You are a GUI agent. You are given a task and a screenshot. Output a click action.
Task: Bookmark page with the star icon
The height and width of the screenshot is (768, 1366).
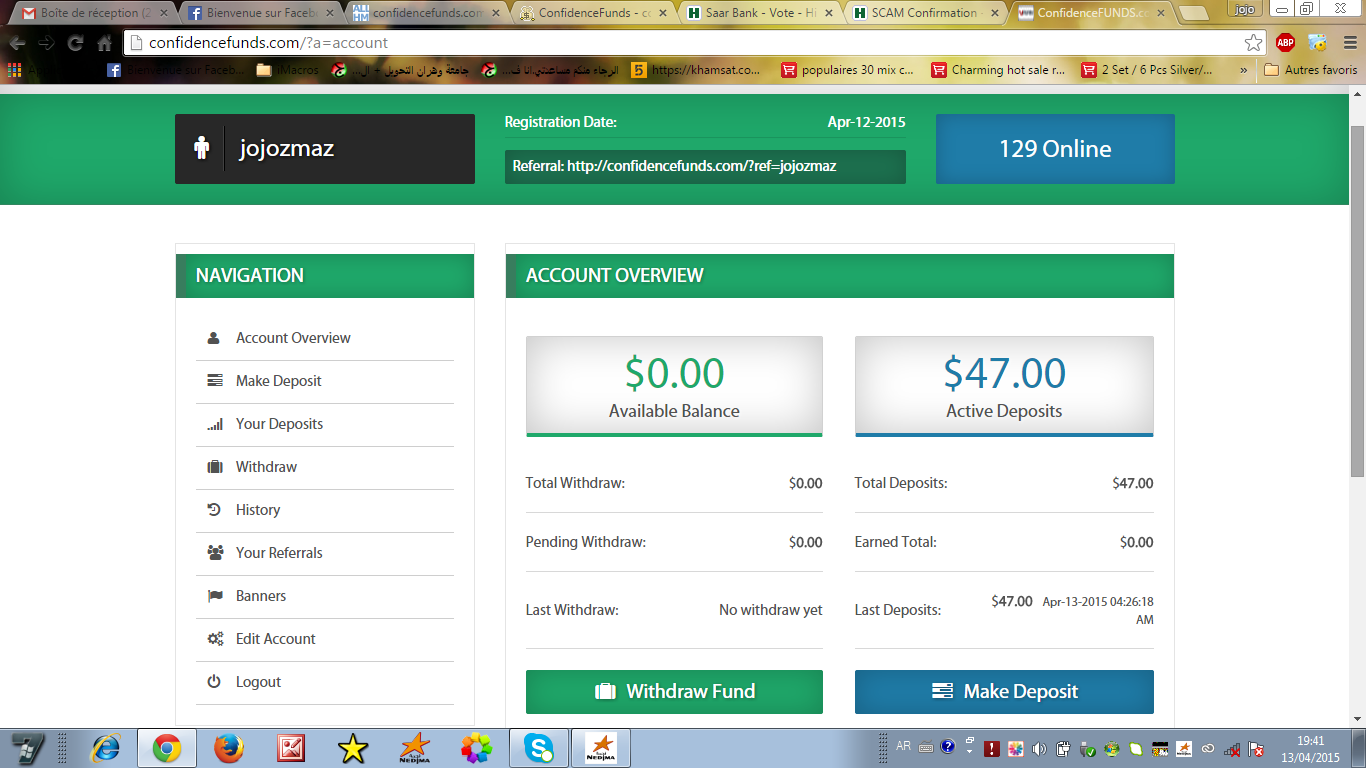pos(1253,43)
